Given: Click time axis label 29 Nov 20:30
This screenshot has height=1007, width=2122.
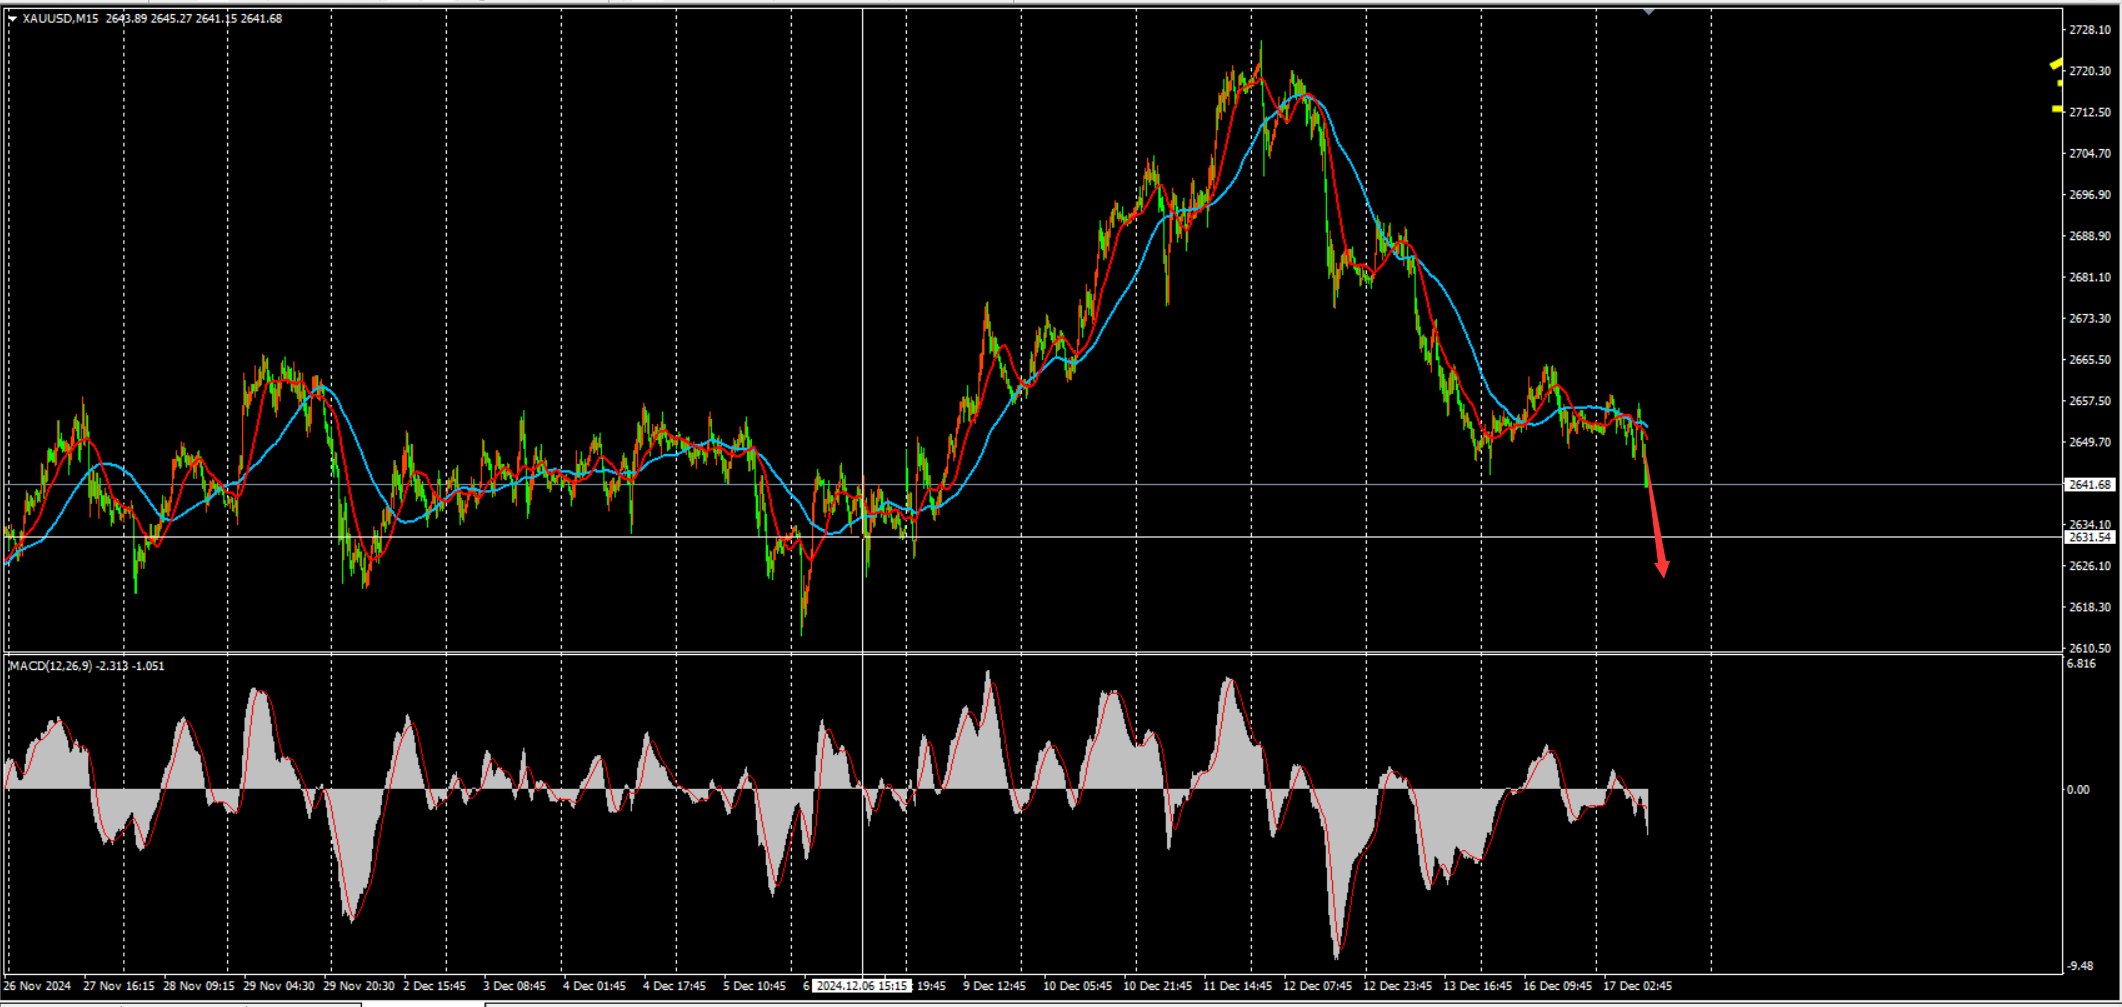Looking at the screenshot, I should click(x=359, y=986).
